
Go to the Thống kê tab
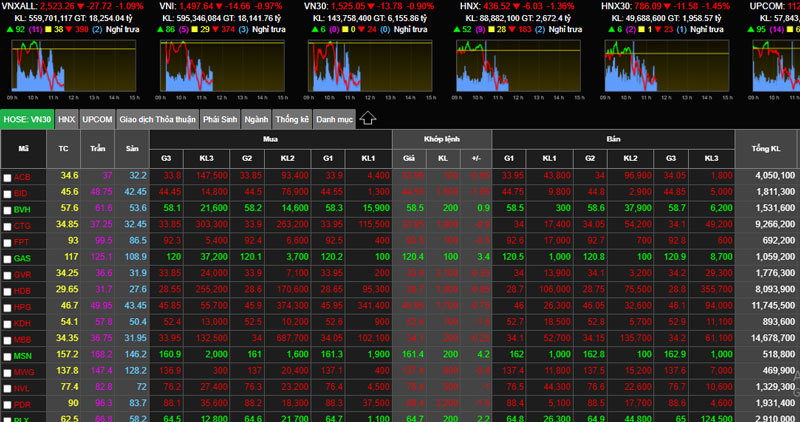click(291, 119)
